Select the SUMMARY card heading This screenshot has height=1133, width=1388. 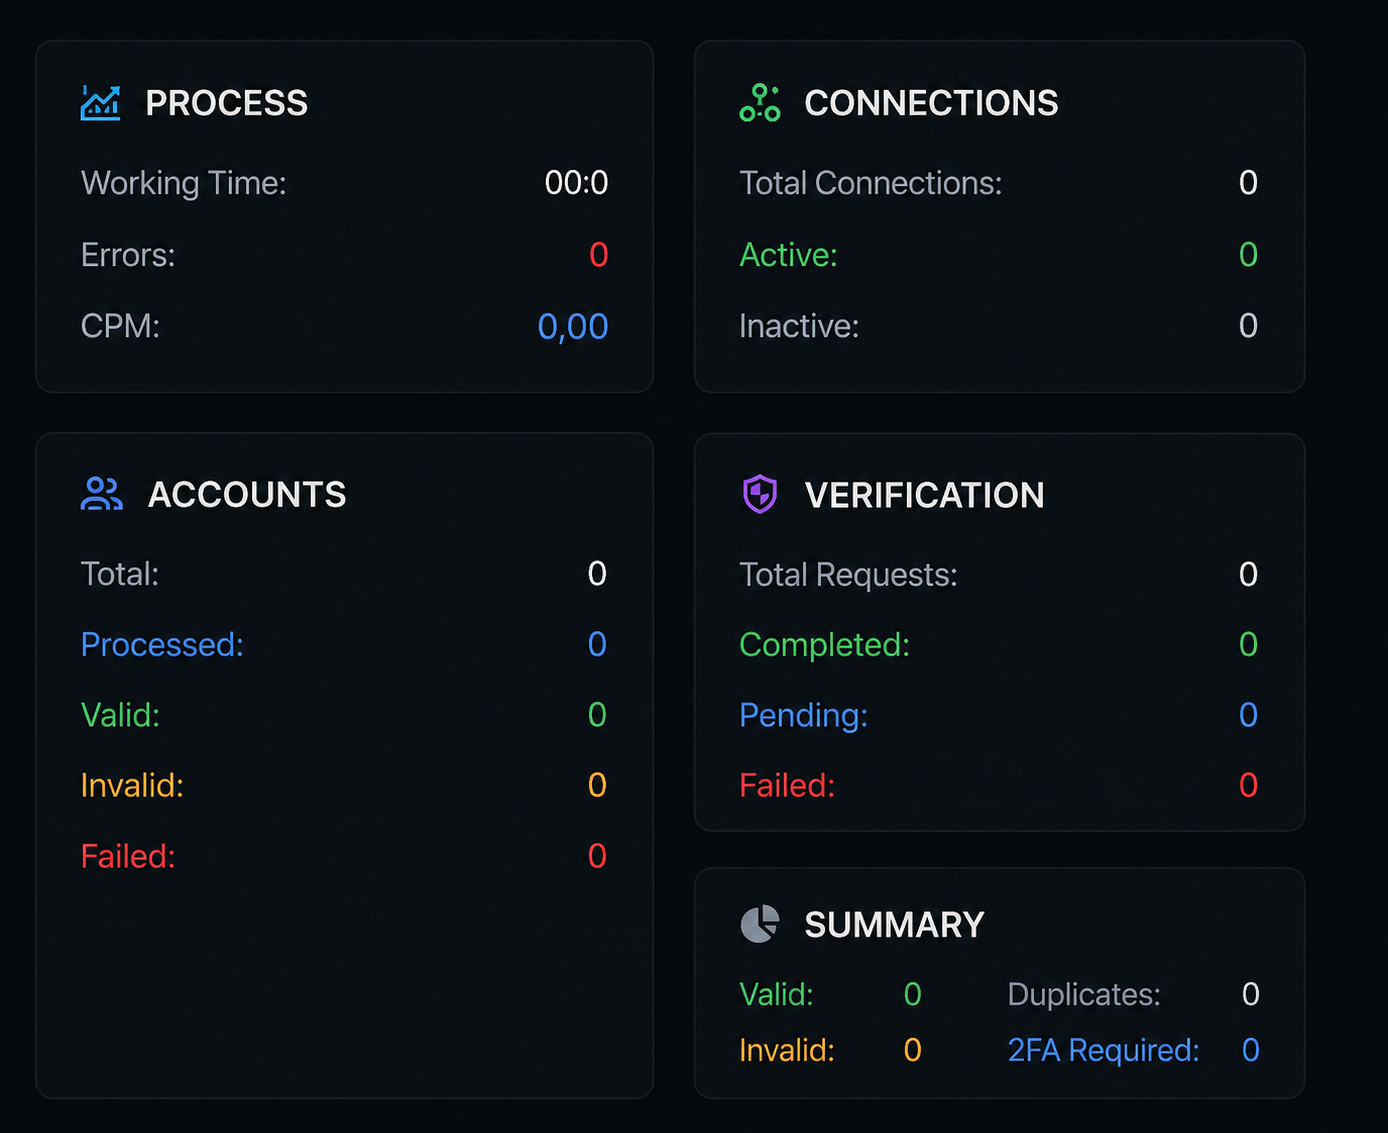click(894, 925)
